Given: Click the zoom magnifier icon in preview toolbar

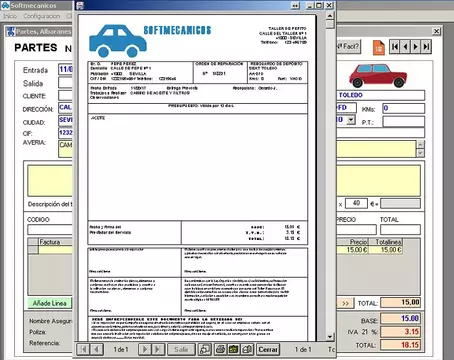Looking at the screenshot, I should coord(205,349).
